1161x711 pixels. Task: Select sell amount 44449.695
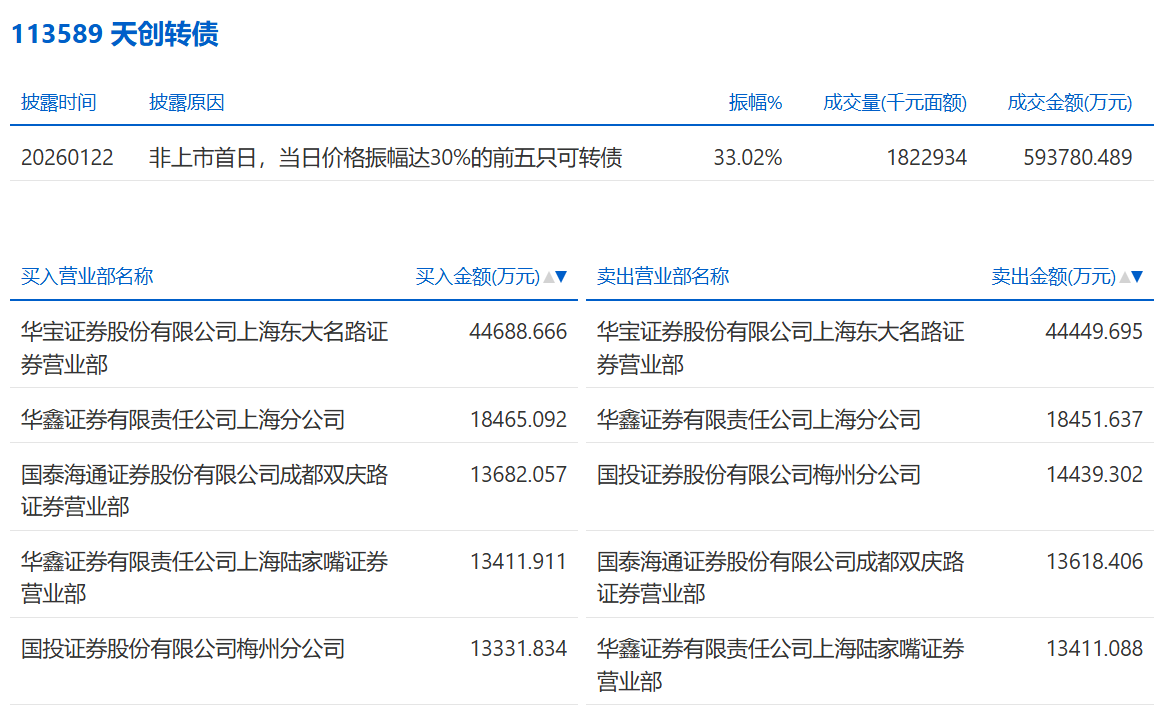point(1094,332)
